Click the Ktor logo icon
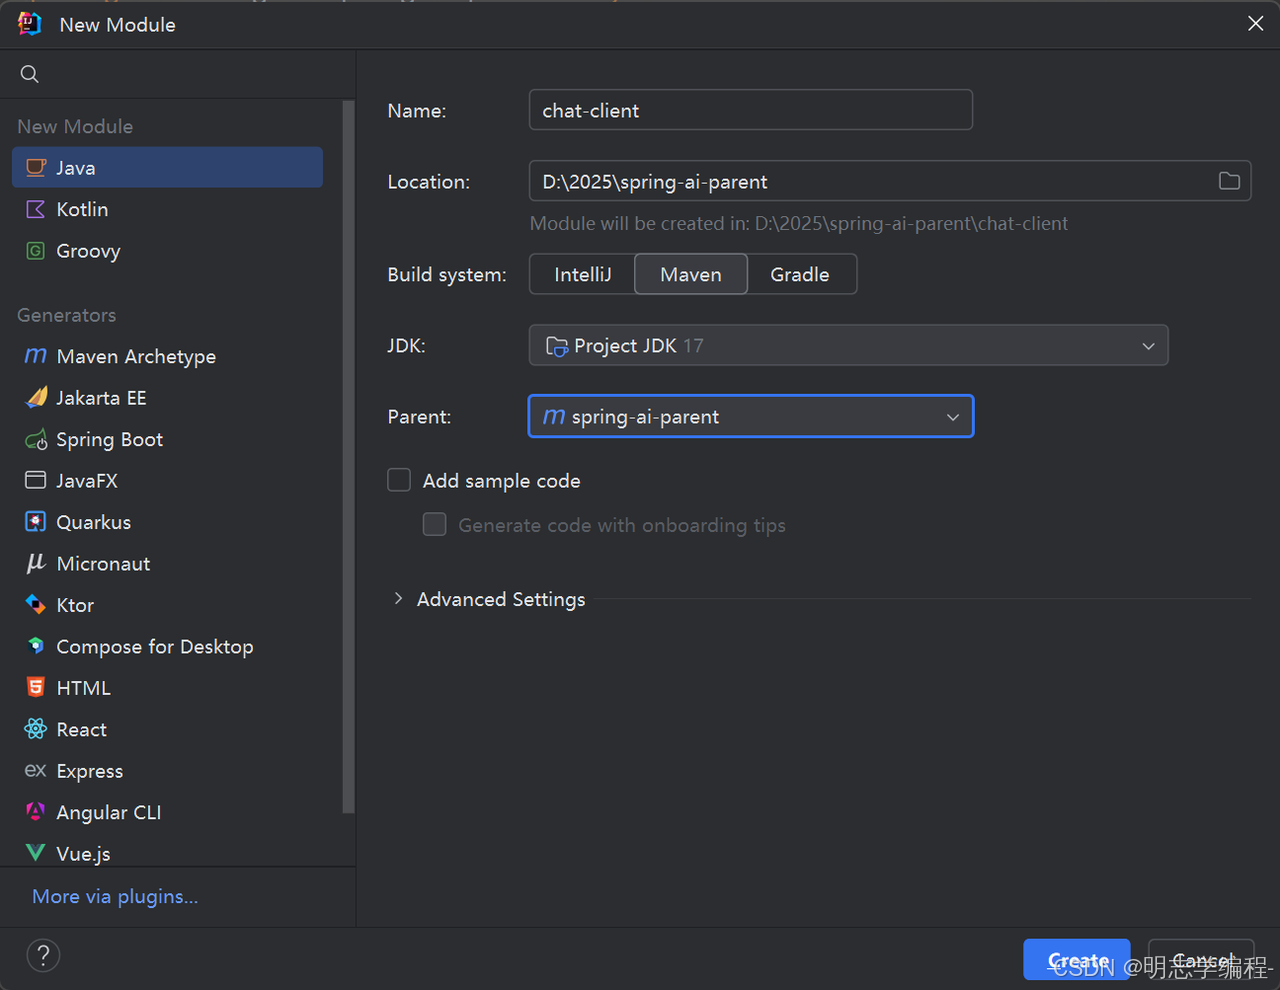This screenshot has height=990, width=1280. (36, 605)
